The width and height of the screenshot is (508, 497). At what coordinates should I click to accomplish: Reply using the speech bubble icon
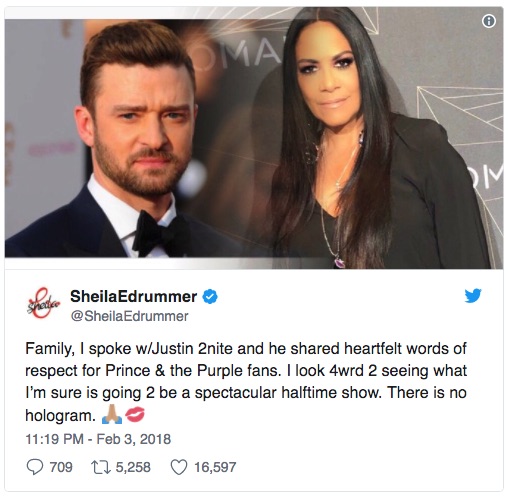tap(35, 467)
